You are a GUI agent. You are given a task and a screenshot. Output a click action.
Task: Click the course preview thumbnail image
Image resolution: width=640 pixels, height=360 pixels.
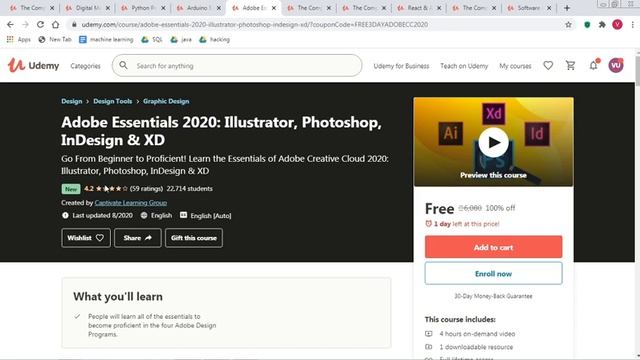pyautogui.click(x=493, y=142)
